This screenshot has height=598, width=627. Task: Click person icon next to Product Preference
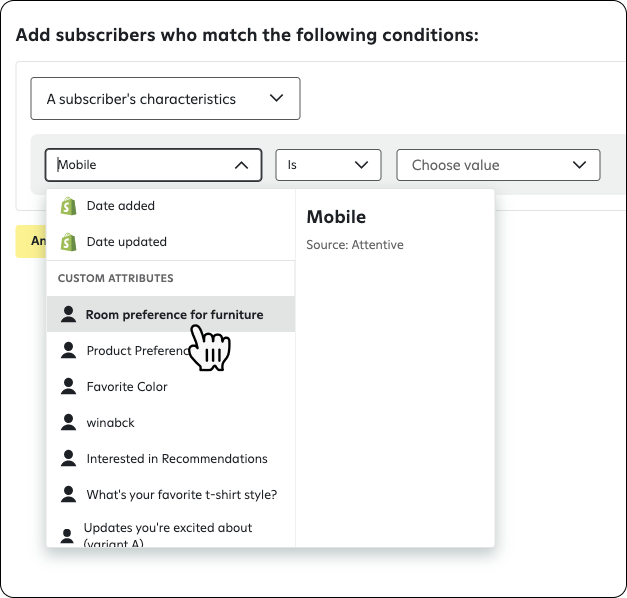68,350
